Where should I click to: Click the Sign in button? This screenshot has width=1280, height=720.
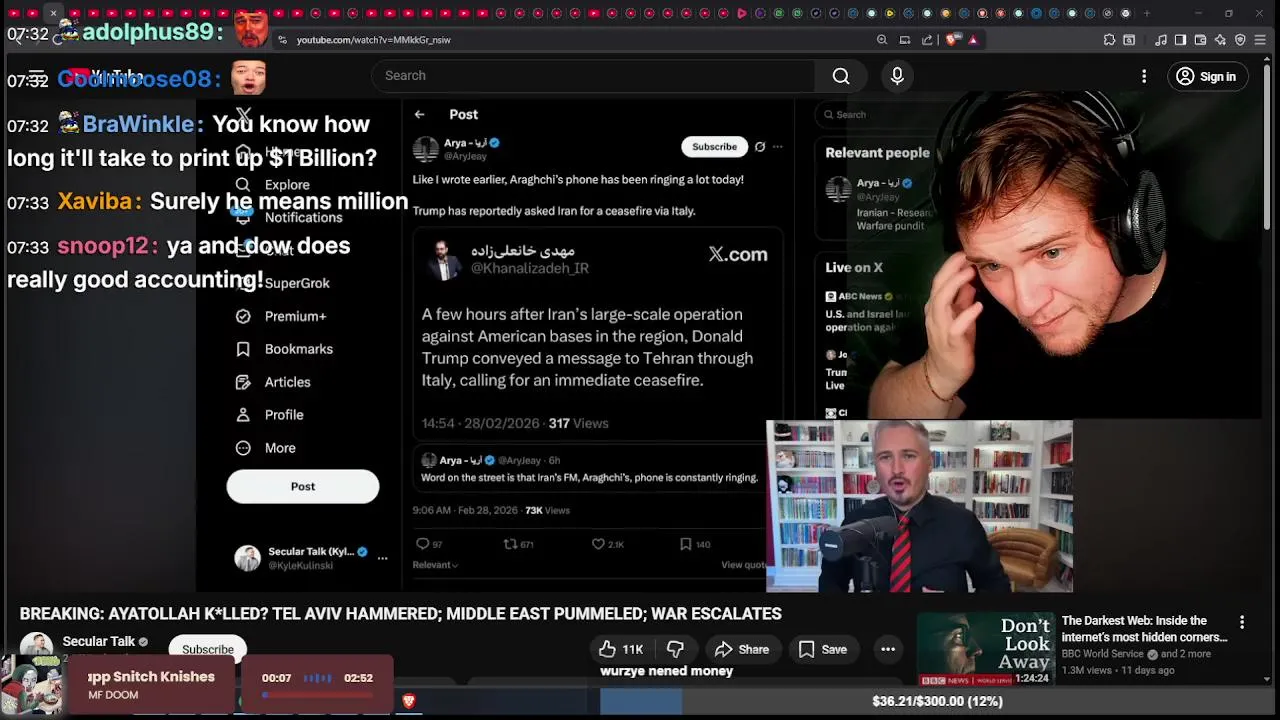pyautogui.click(x=1206, y=76)
